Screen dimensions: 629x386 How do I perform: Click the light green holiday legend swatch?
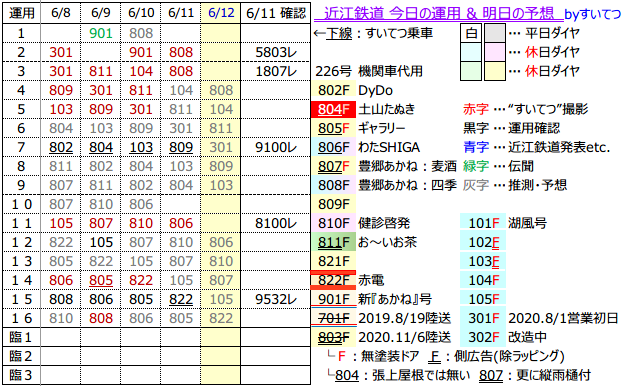(471, 71)
